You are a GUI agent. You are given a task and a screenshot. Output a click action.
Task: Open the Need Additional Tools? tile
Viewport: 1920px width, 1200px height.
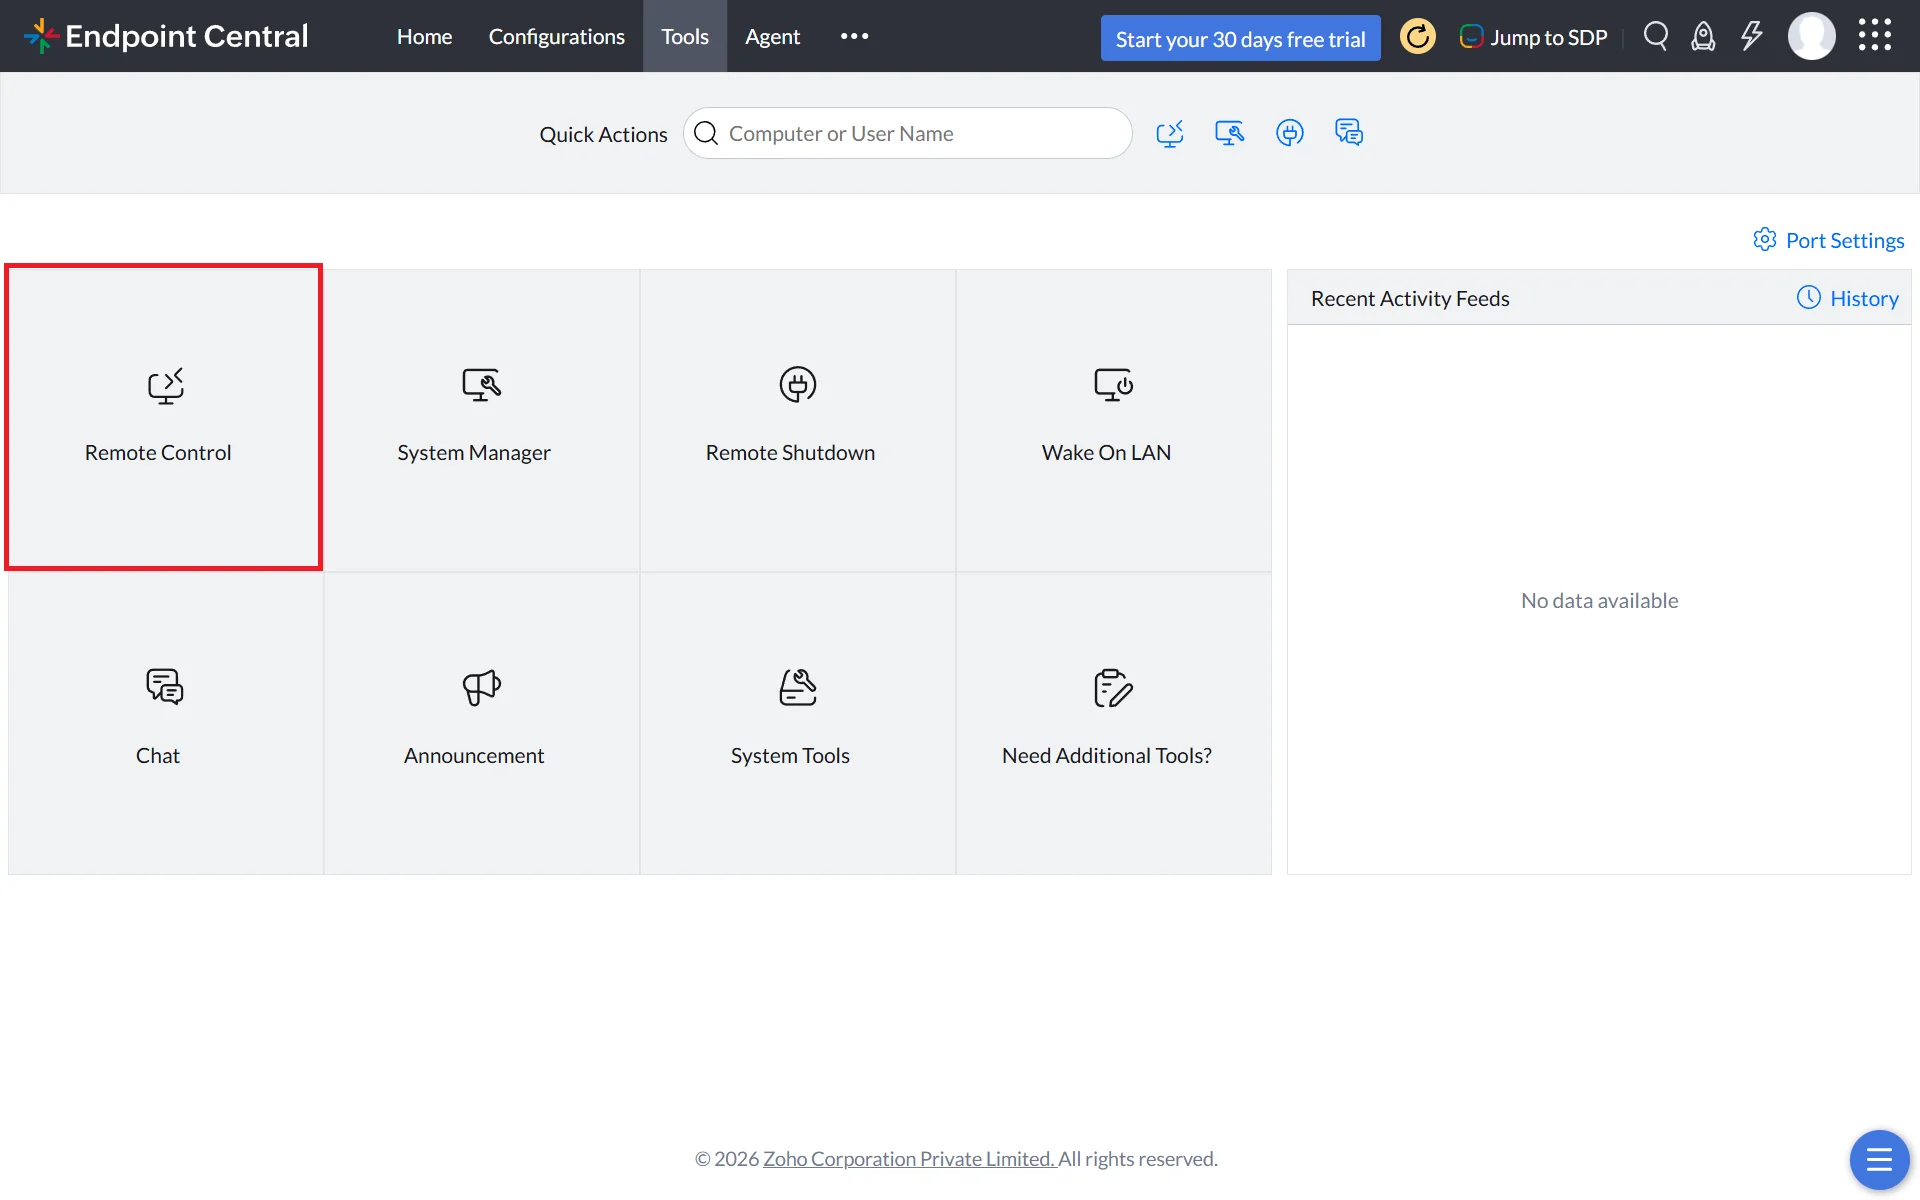(1114, 723)
